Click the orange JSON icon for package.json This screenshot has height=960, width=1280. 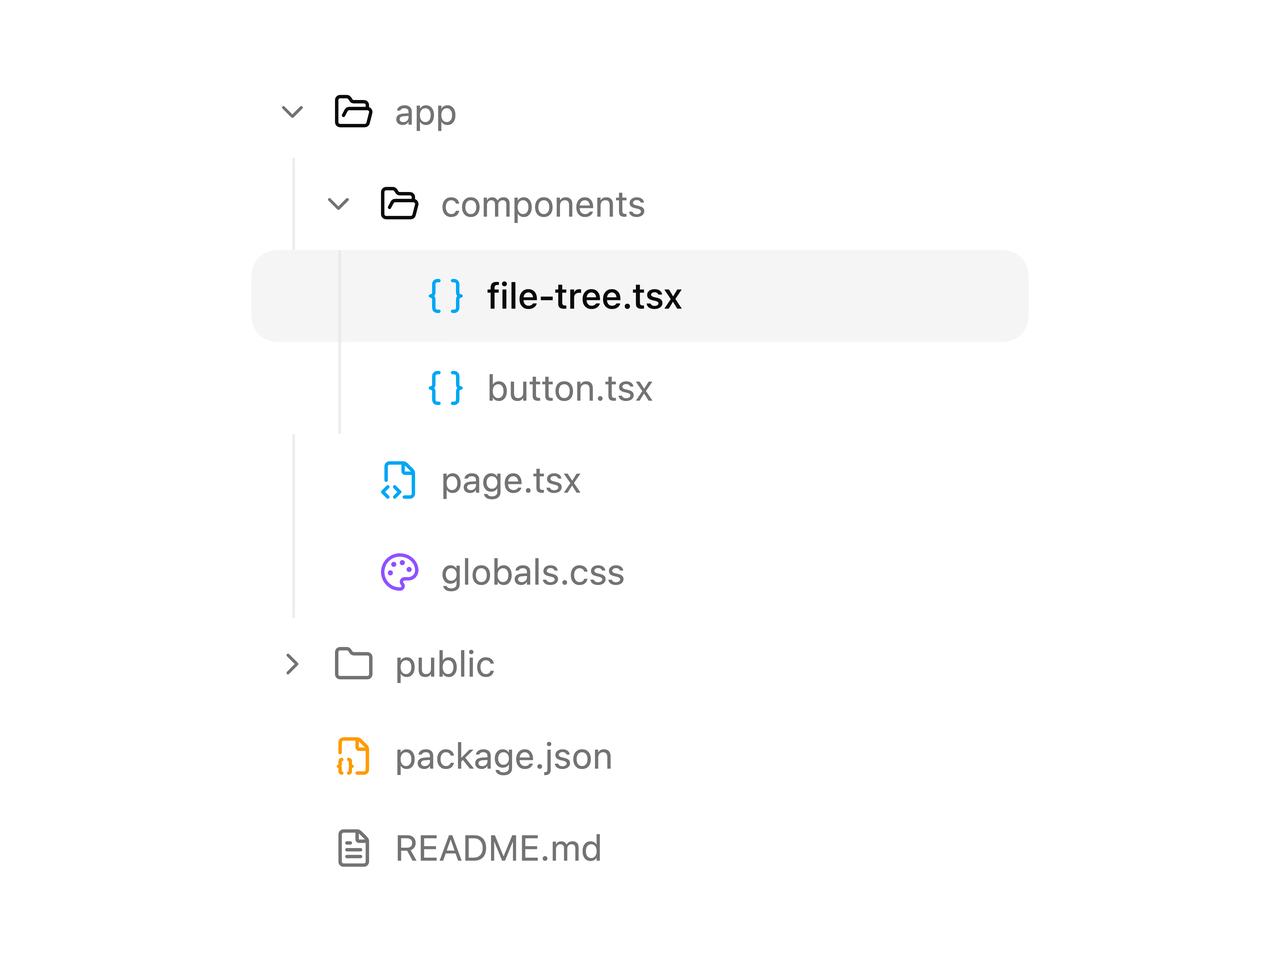(x=353, y=756)
